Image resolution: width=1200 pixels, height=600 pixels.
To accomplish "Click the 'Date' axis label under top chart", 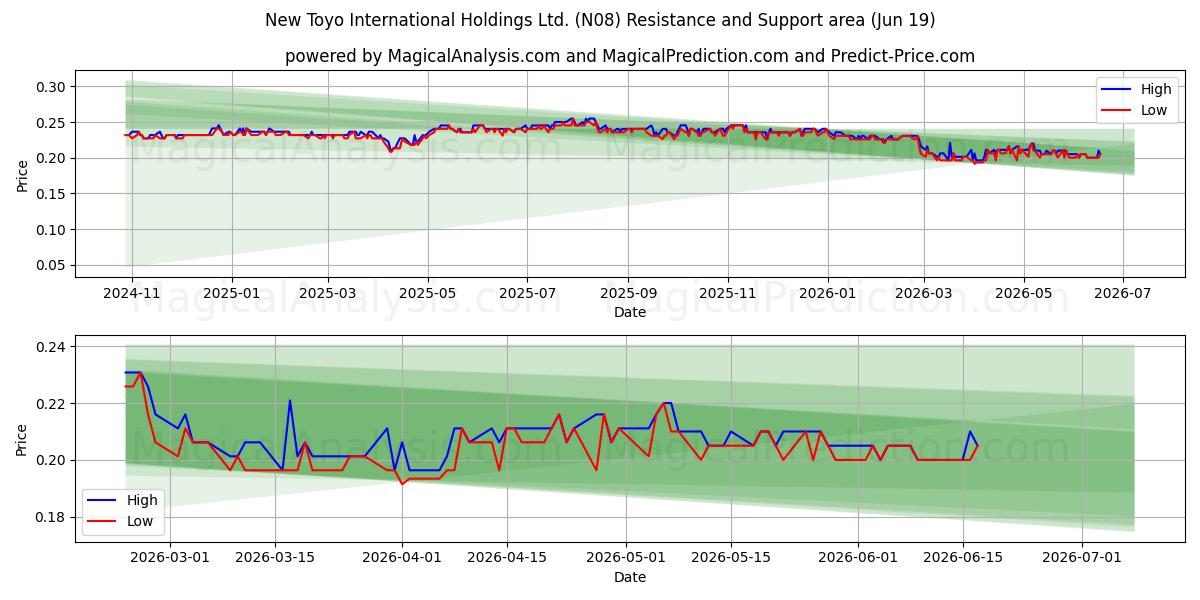I will [630, 312].
